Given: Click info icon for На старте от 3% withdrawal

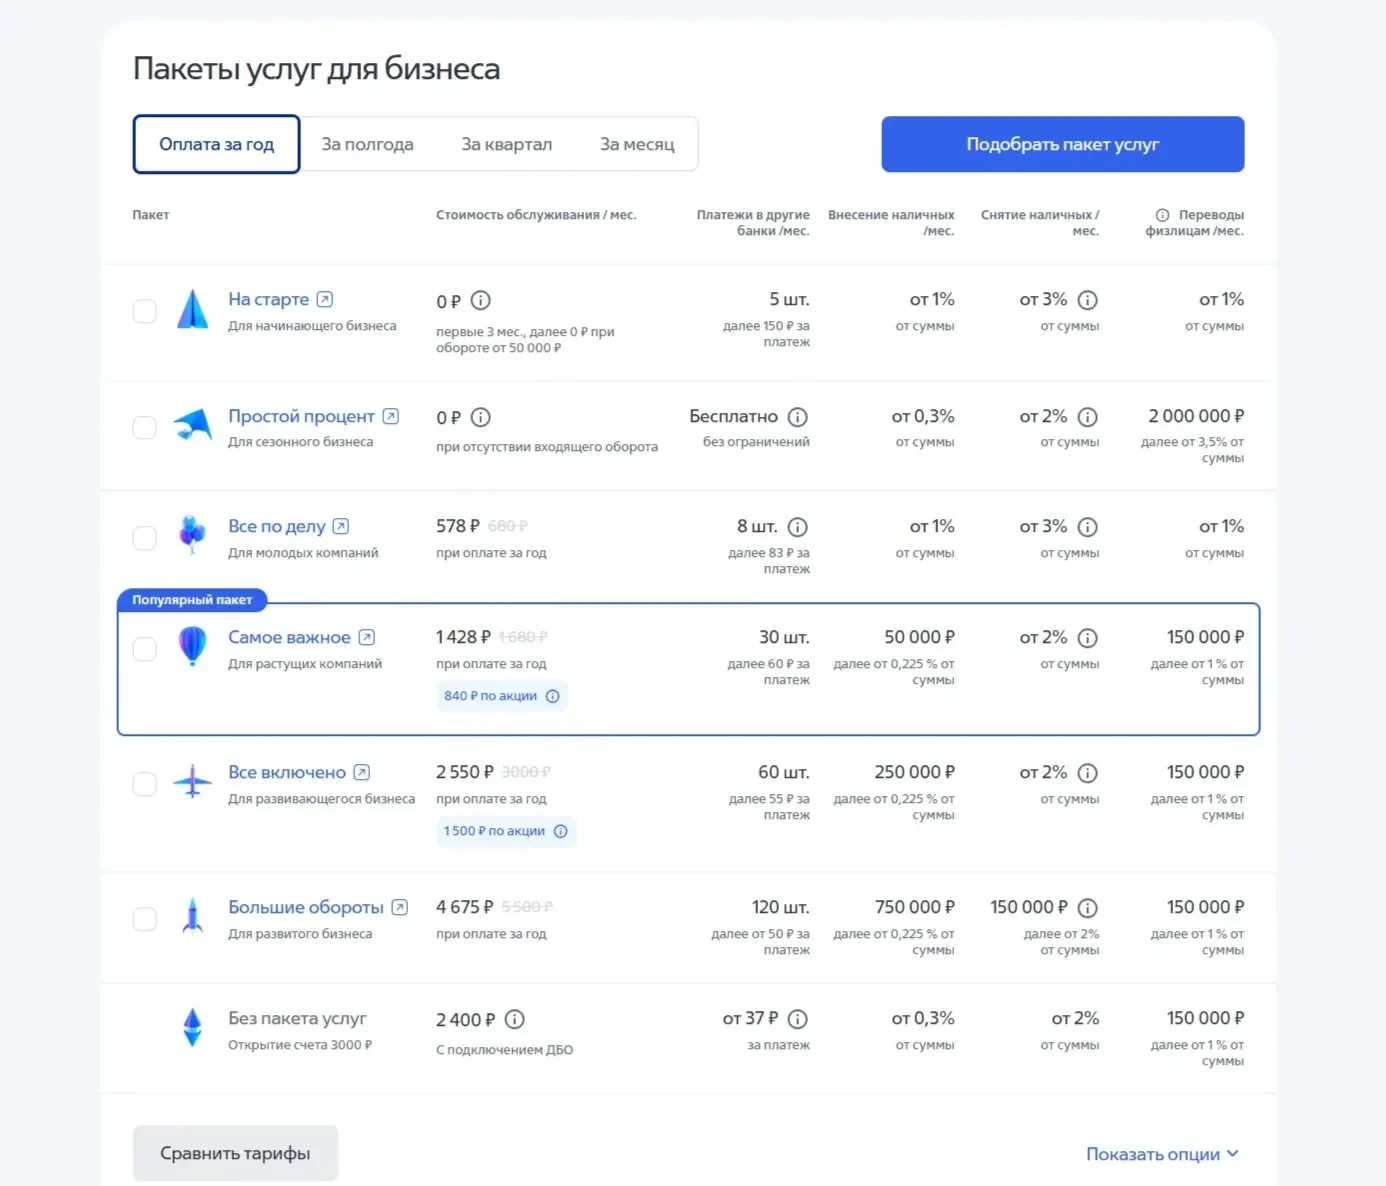Looking at the screenshot, I should 1088,300.
